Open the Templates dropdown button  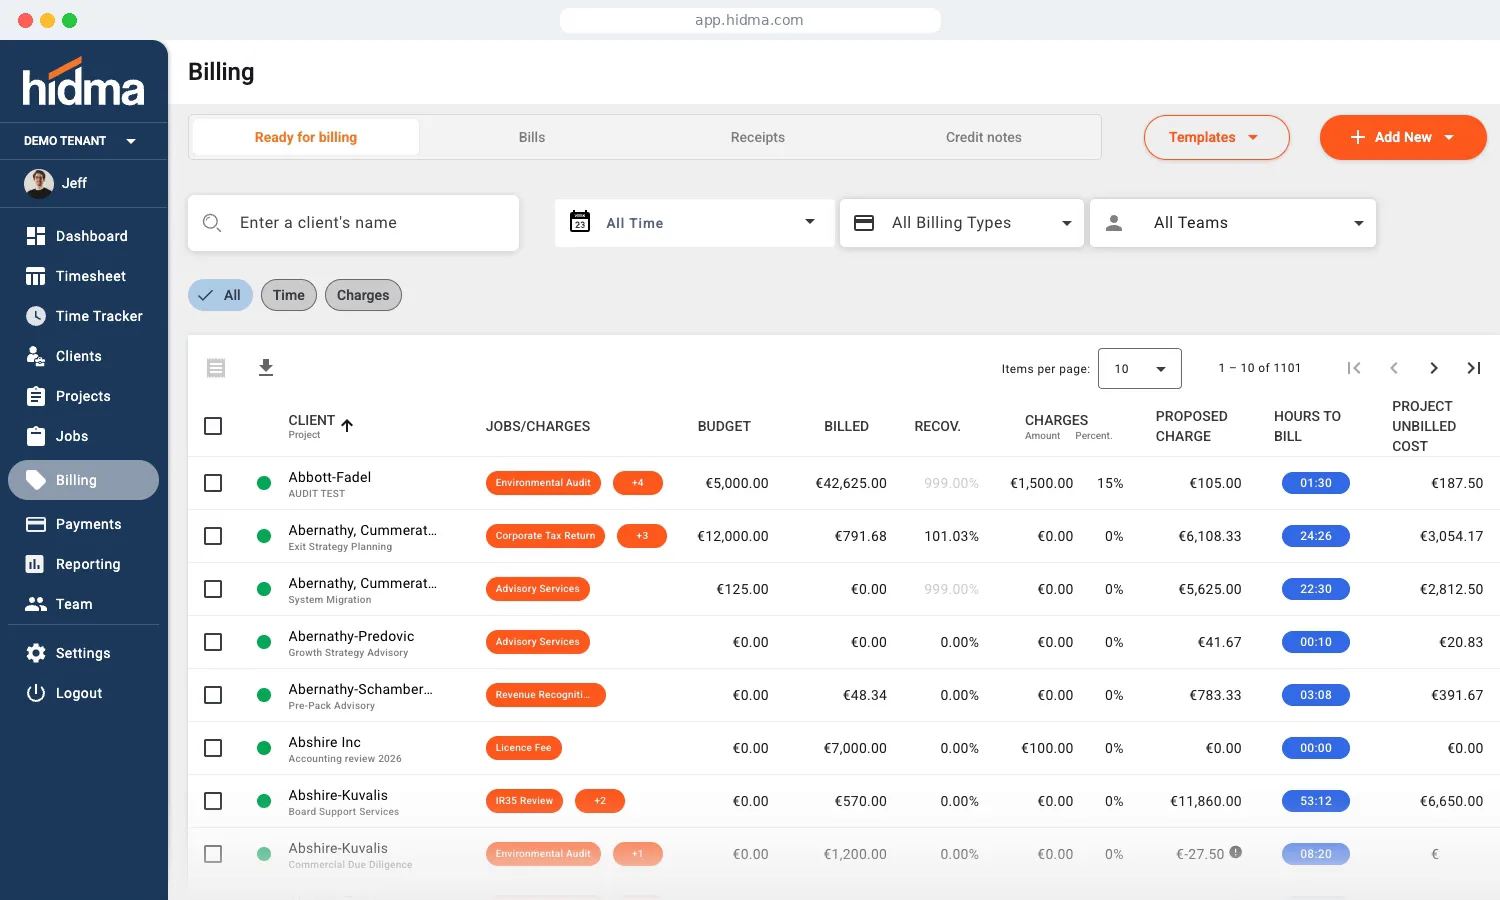(1216, 137)
